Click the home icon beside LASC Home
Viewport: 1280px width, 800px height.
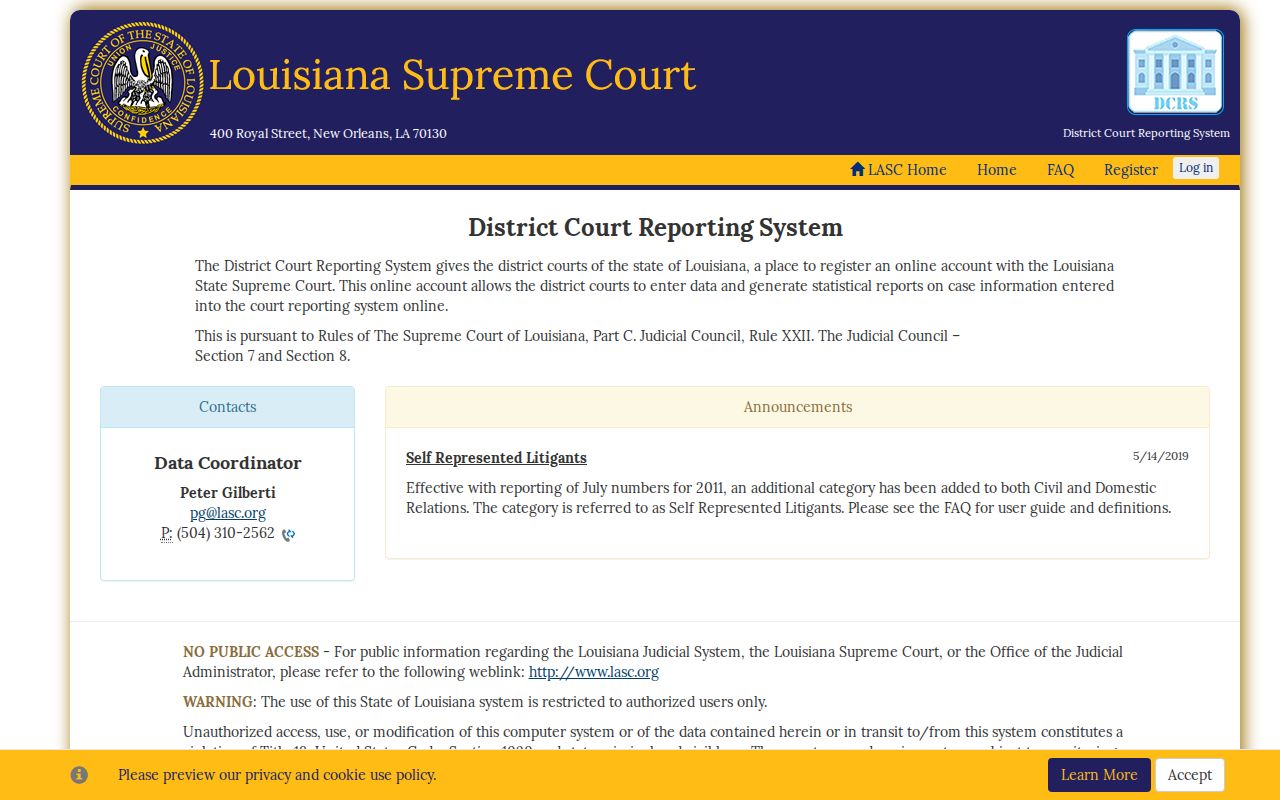coord(857,169)
